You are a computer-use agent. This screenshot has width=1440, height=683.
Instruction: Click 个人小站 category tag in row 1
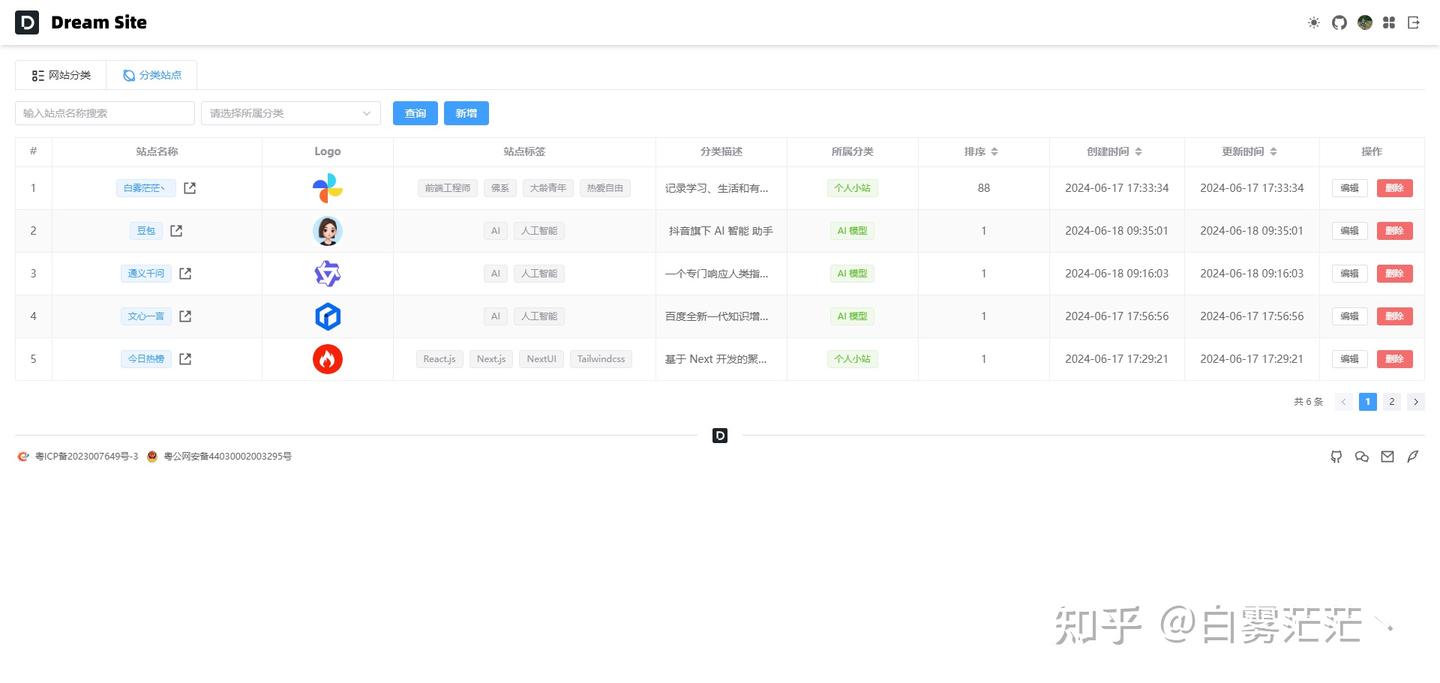[x=853, y=188]
